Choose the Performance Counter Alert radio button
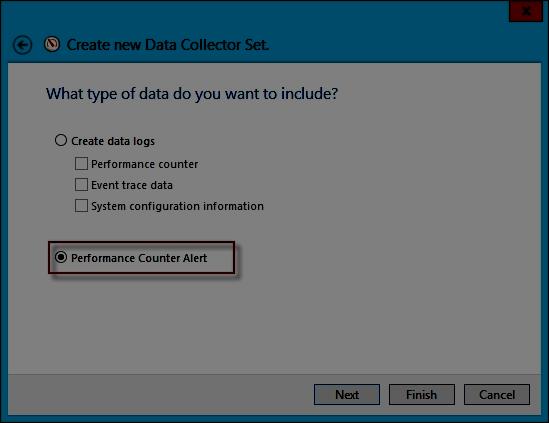This screenshot has height=423, width=549. click(x=61, y=257)
